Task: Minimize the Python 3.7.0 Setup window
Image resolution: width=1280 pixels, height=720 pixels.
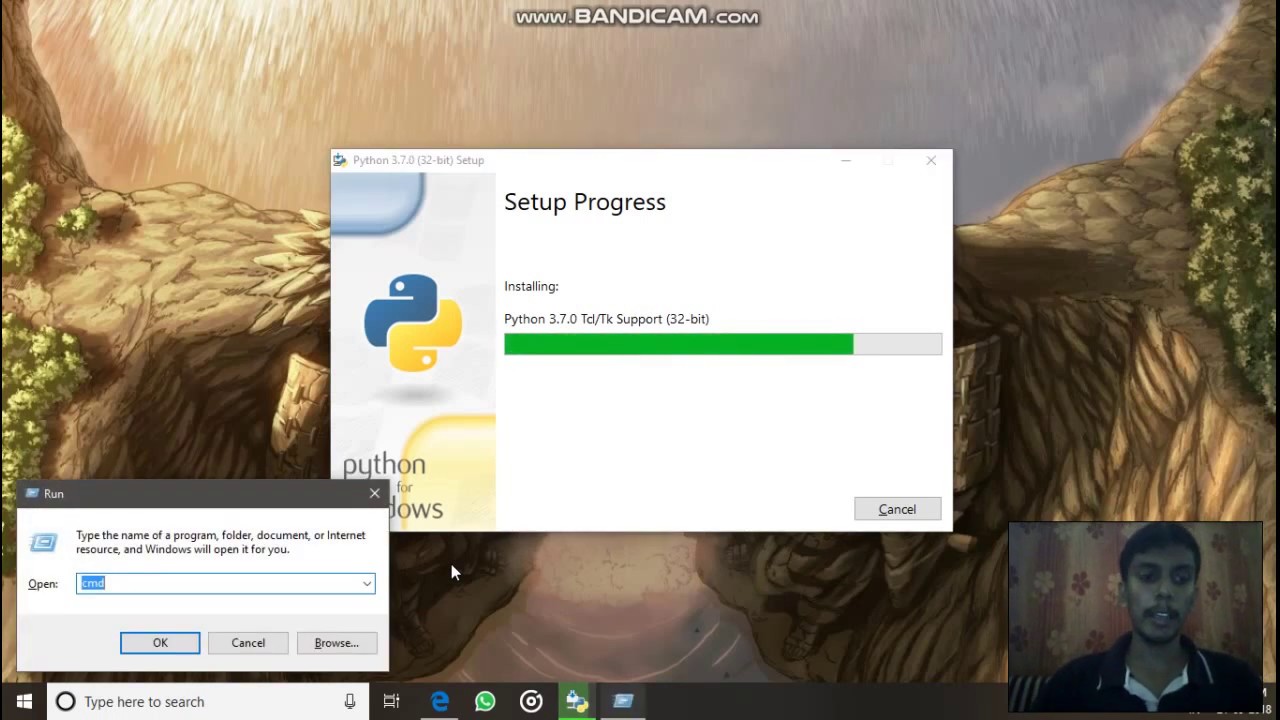Action: coord(846,160)
